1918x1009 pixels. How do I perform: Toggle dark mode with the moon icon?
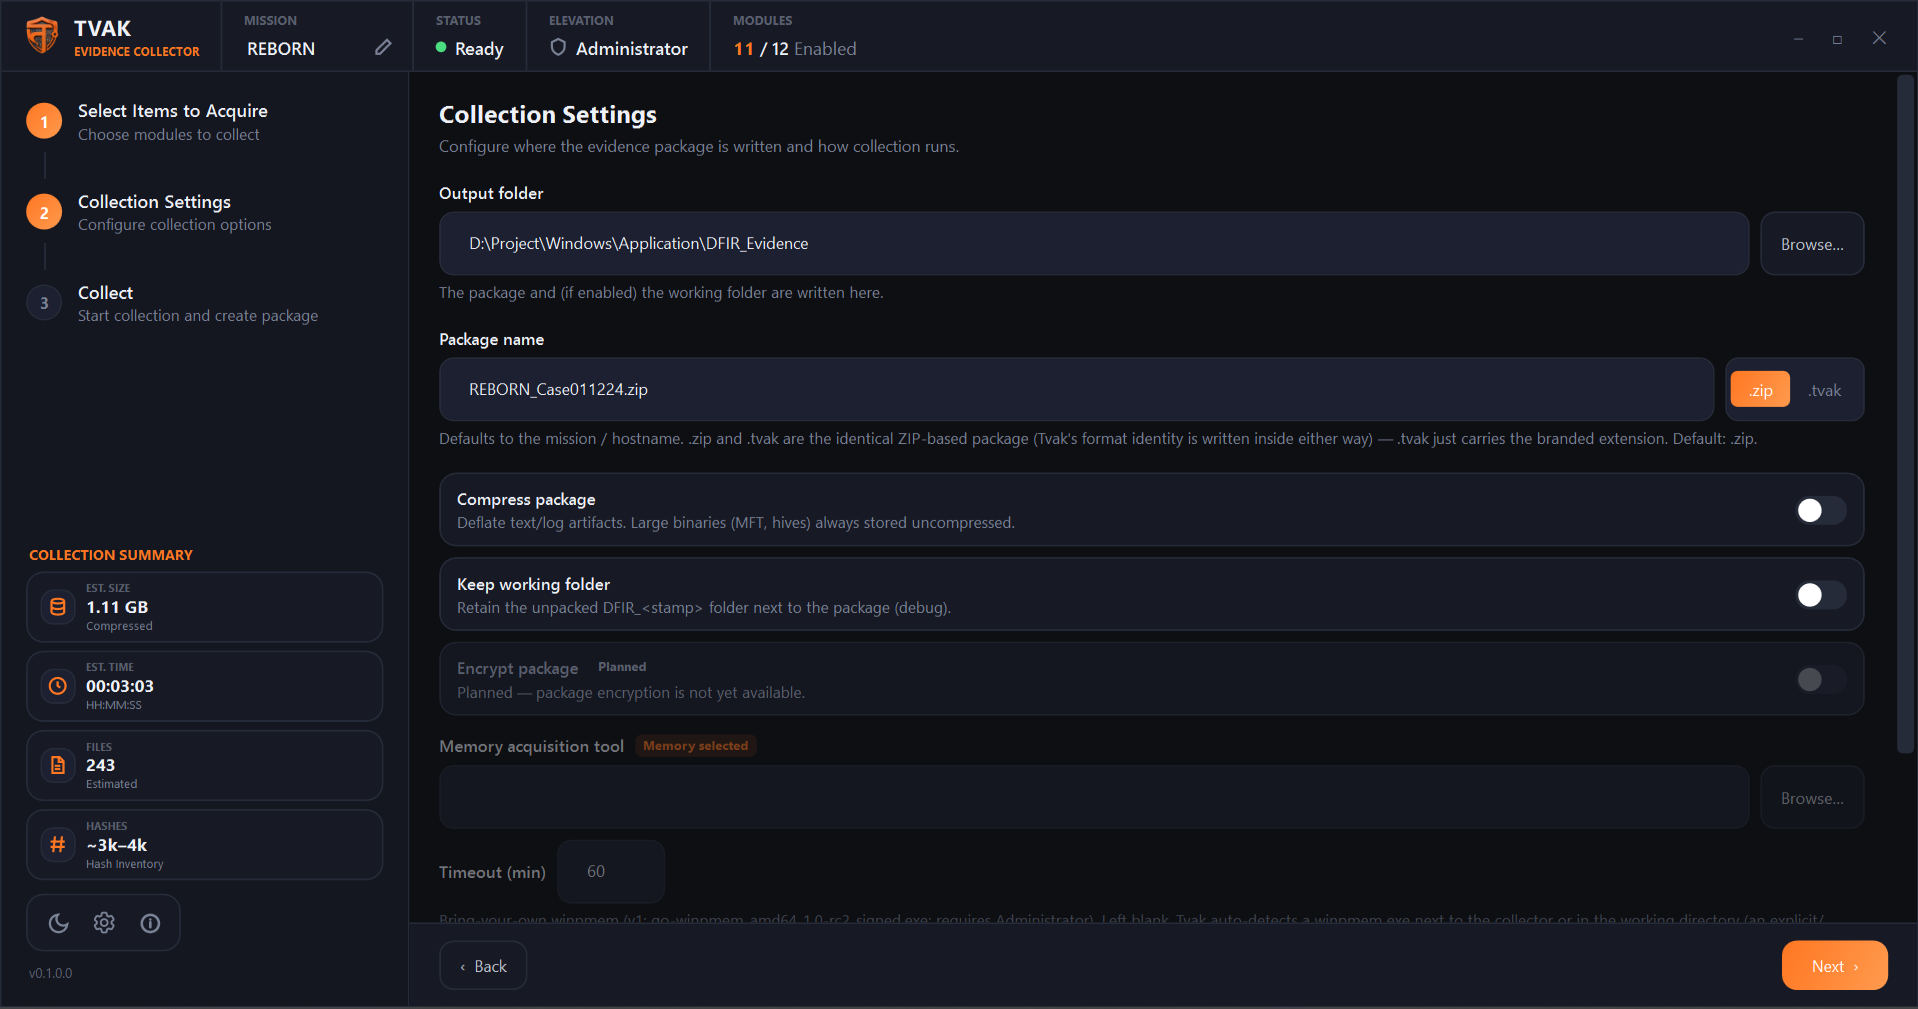(59, 923)
